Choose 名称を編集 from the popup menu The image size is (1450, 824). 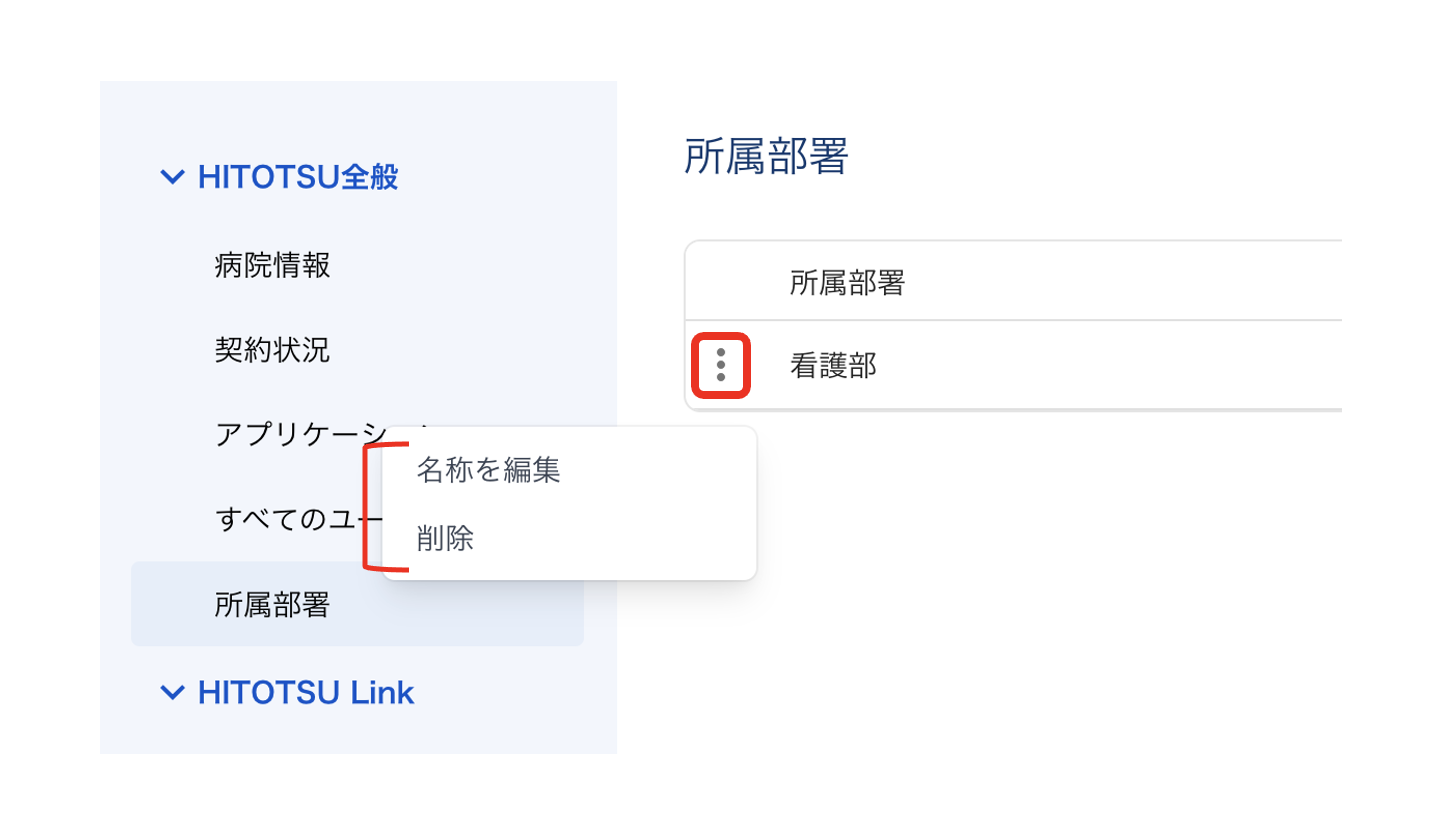click(488, 470)
